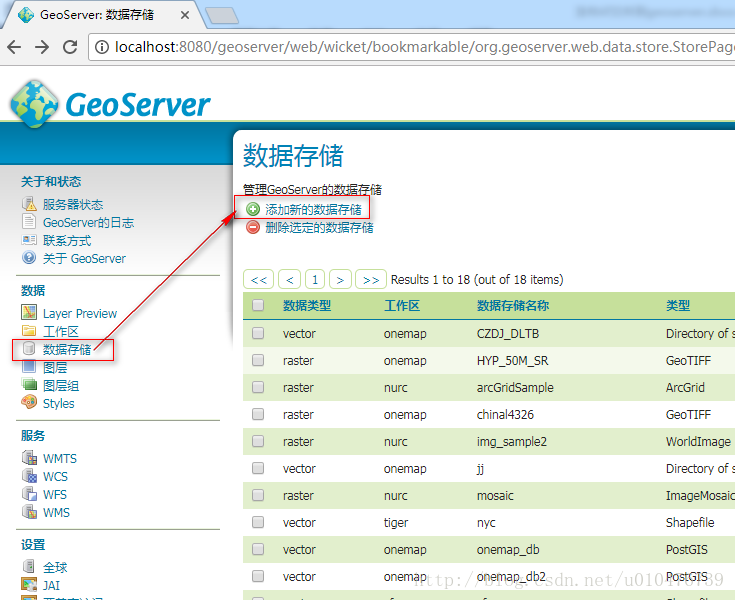Click the Styles palette icon
This screenshot has height=600, width=735.
point(29,402)
